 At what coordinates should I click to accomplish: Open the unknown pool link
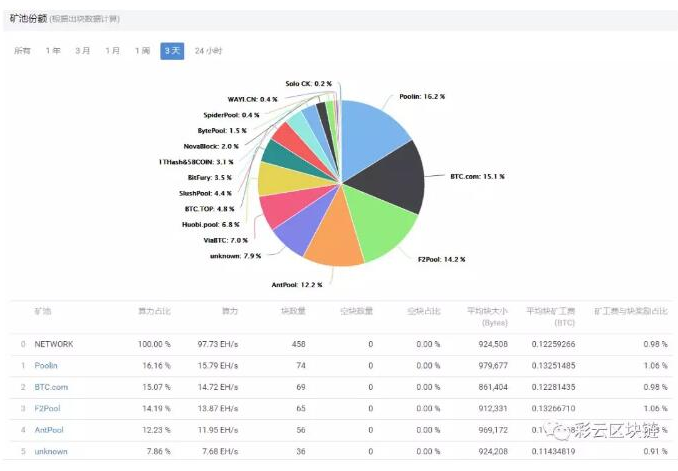[x=51, y=451]
